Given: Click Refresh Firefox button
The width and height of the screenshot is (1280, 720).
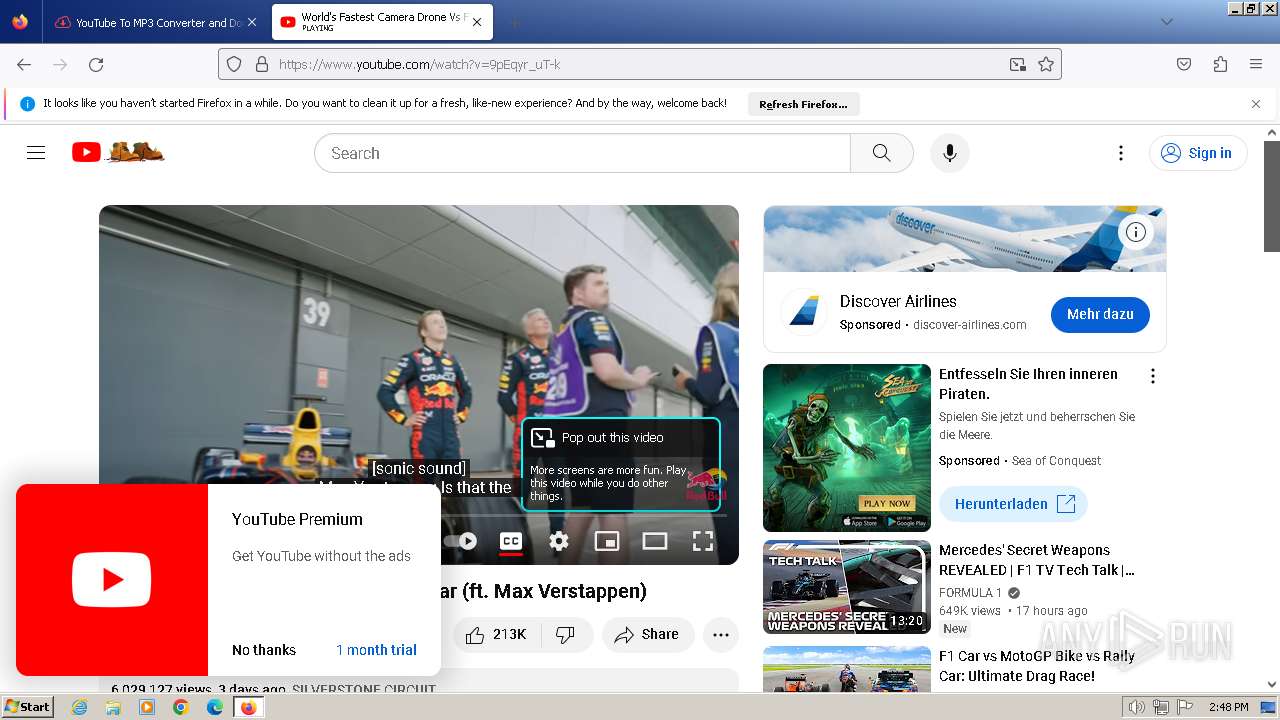Looking at the screenshot, I should pos(803,104).
